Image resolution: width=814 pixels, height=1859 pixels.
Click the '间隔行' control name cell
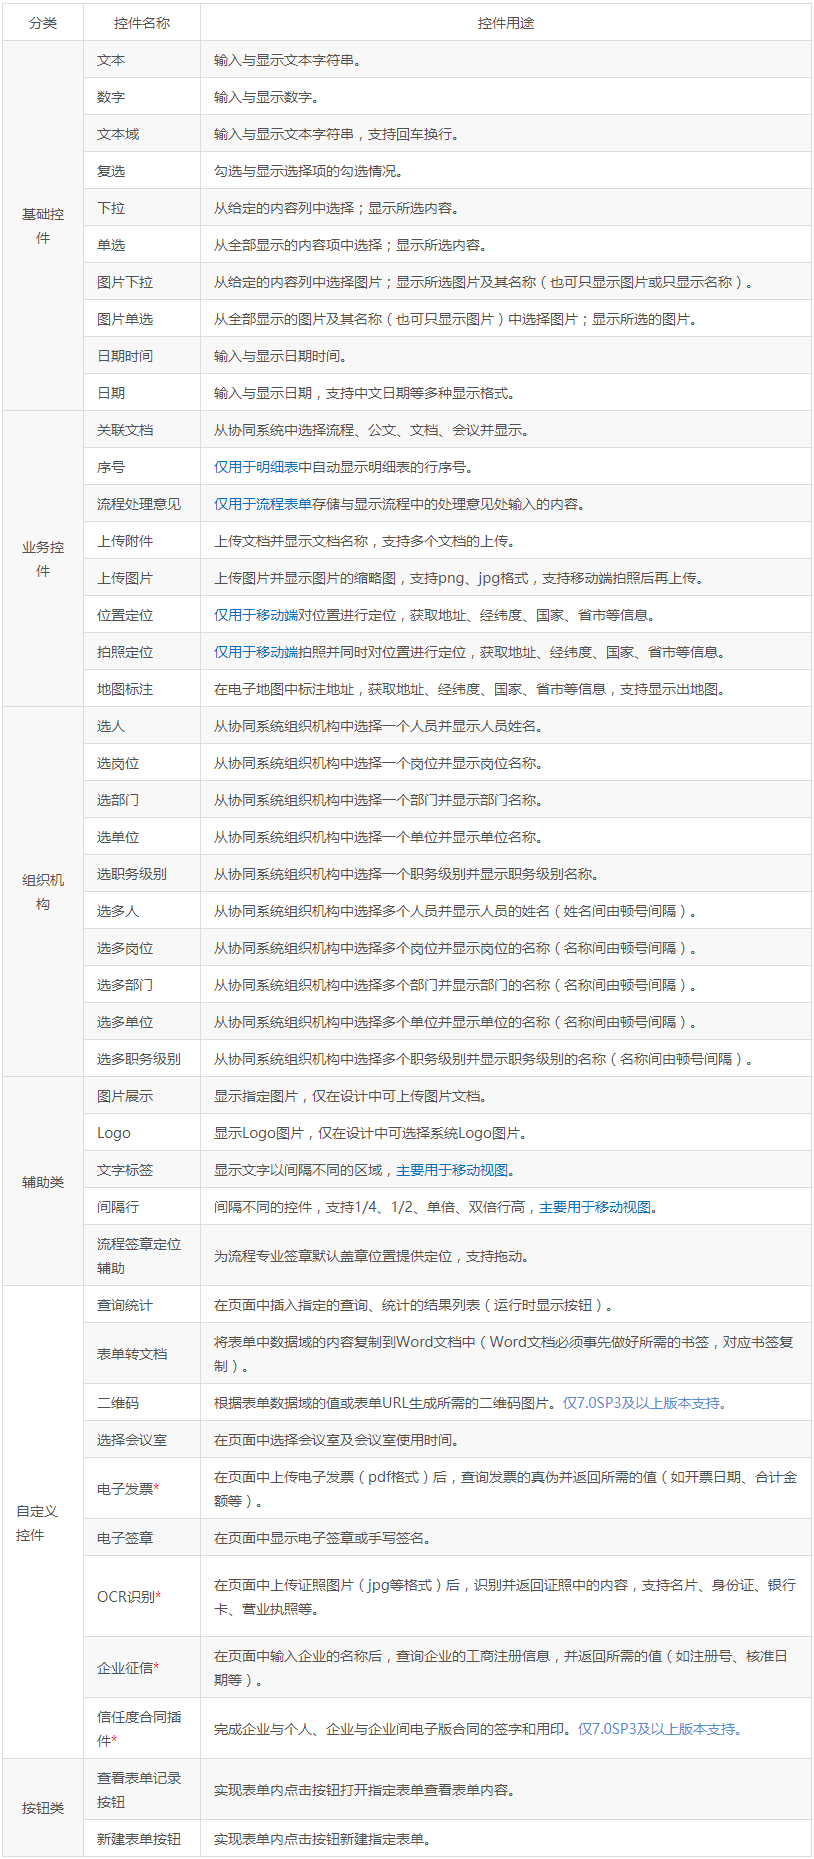tap(142, 1207)
